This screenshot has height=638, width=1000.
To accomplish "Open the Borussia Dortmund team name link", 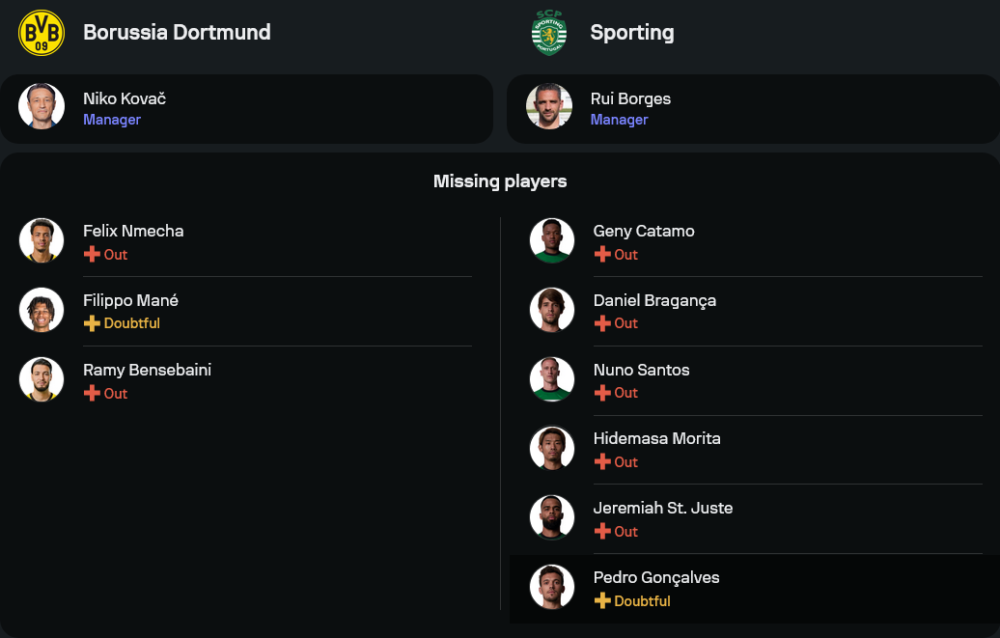I will click(177, 32).
